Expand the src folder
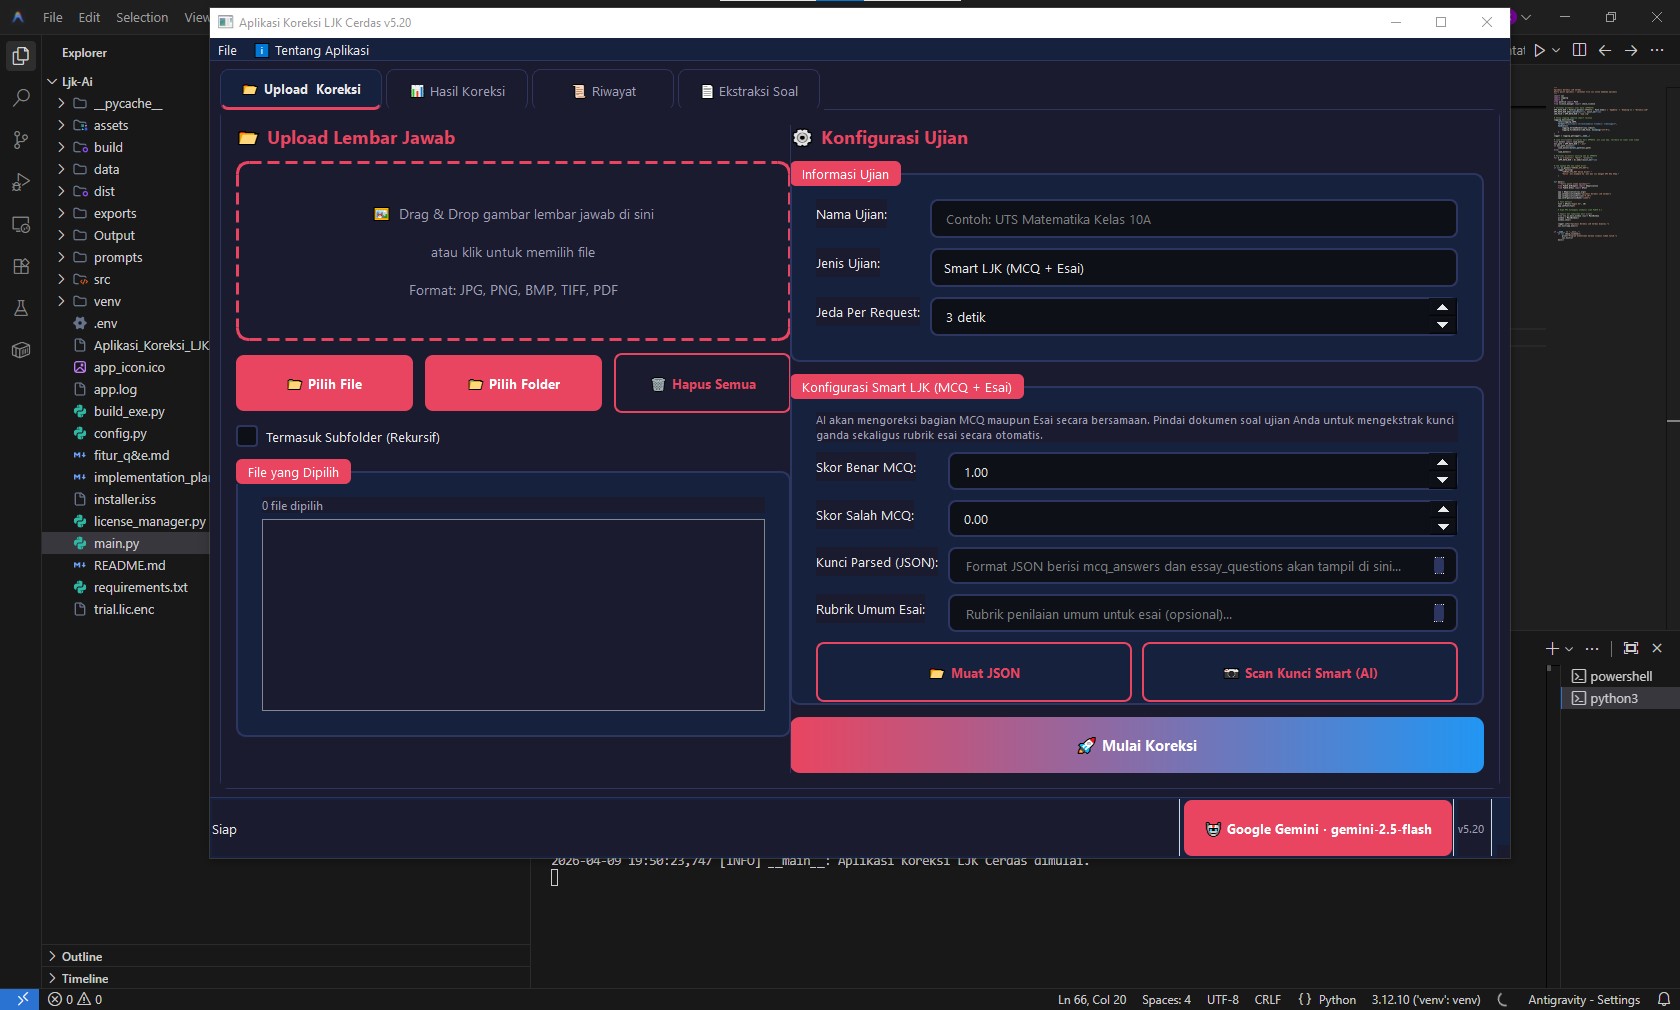The image size is (1680, 1010). click(x=101, y=279)
